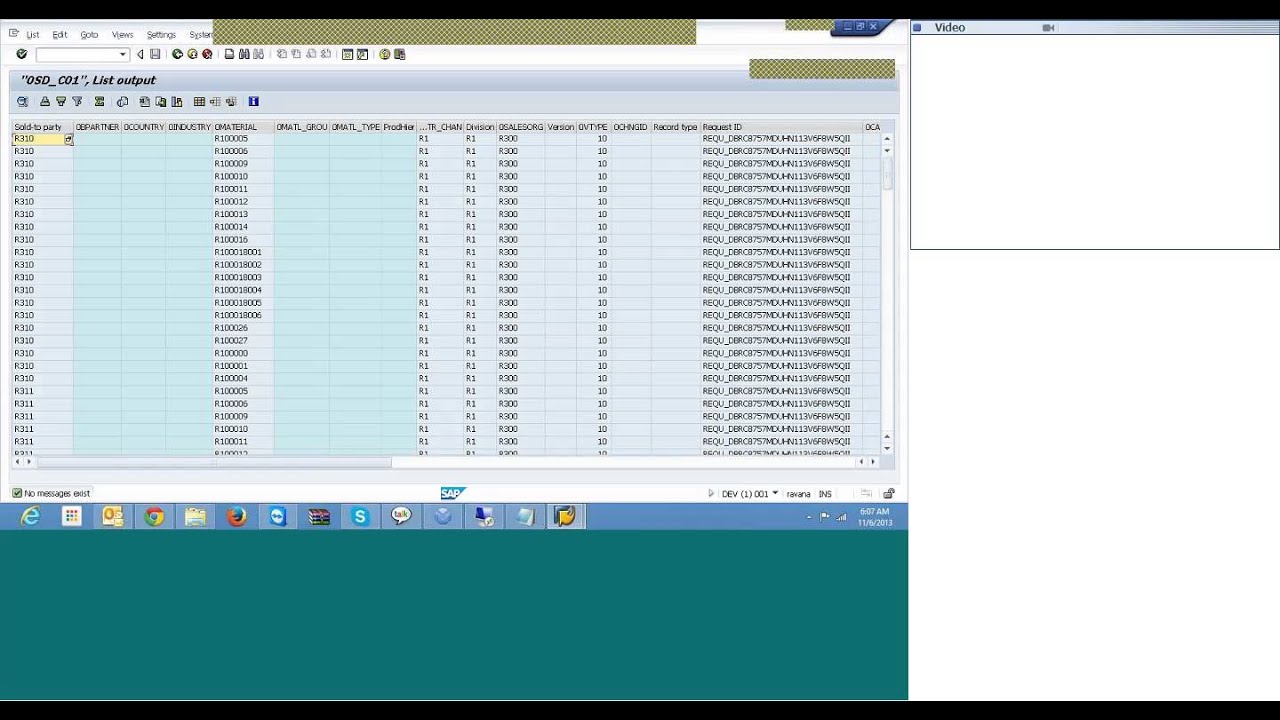The width and height of the screenshot is (1280, 720).
Task: Click the yellow Help icon
Action: [x=384, y=54]
